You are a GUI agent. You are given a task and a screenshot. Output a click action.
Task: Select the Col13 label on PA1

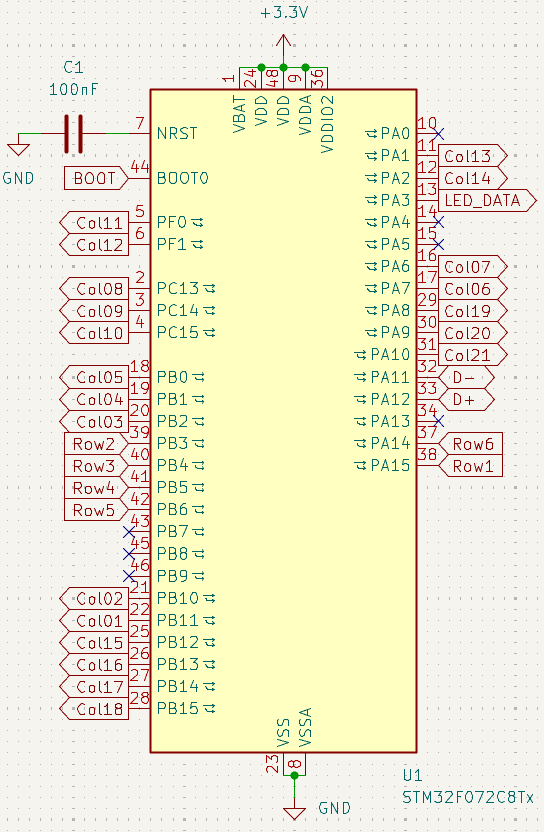[x=473, y=155]
